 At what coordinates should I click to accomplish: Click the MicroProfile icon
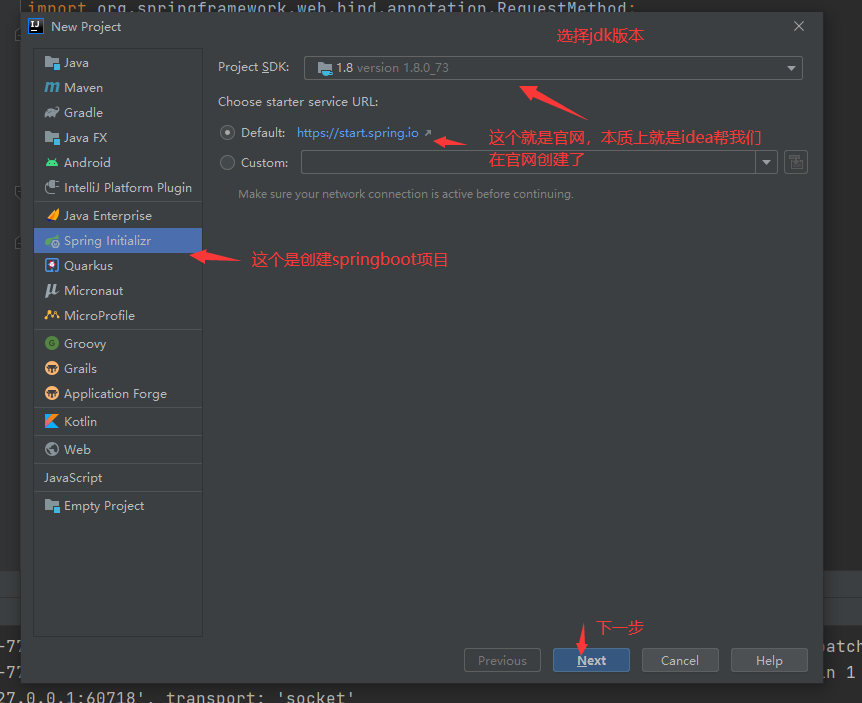52,315
